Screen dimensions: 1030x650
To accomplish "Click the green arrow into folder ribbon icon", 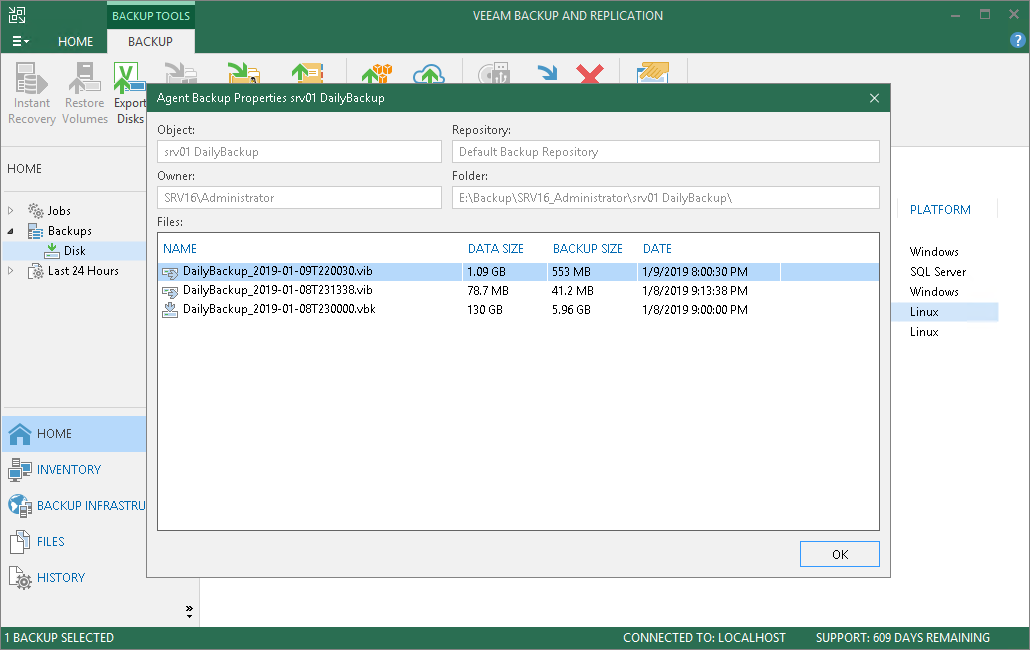I will (244, 72).
